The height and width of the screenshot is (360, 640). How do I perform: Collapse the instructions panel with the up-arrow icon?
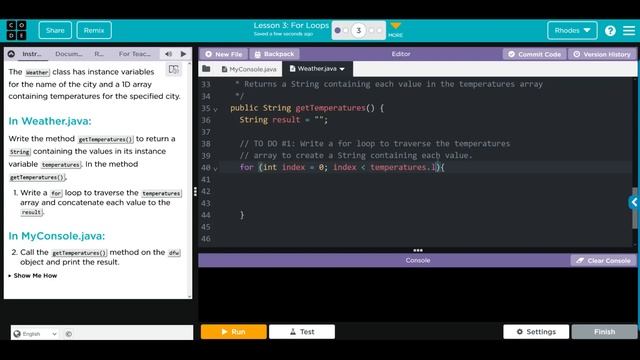click(x=11, y=54)
